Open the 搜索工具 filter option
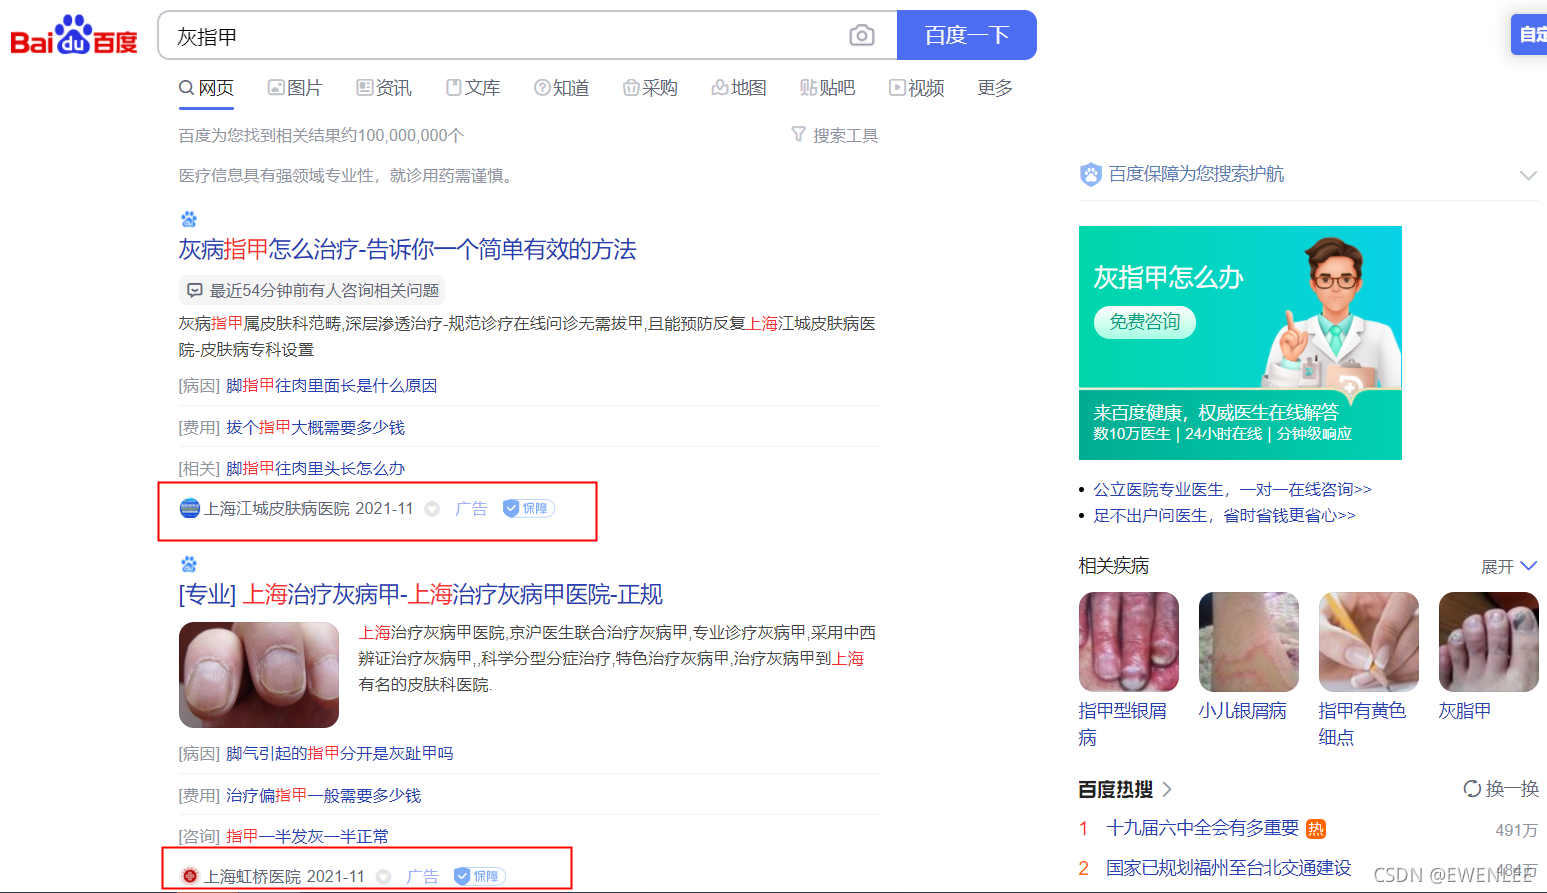The width and height of the screenshot is (1547, 893). pyautogui.click(x=835, y=135)
